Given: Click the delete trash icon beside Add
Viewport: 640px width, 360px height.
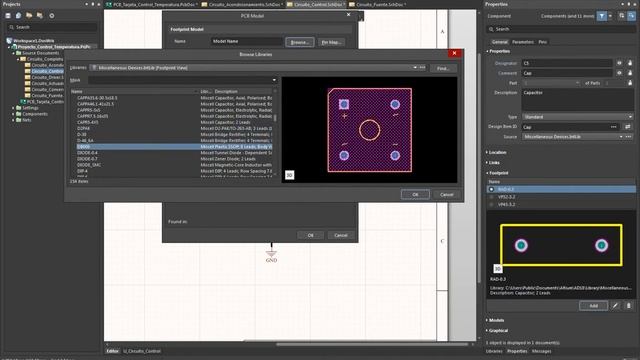Looking at the screenshot, I should 629,306.
